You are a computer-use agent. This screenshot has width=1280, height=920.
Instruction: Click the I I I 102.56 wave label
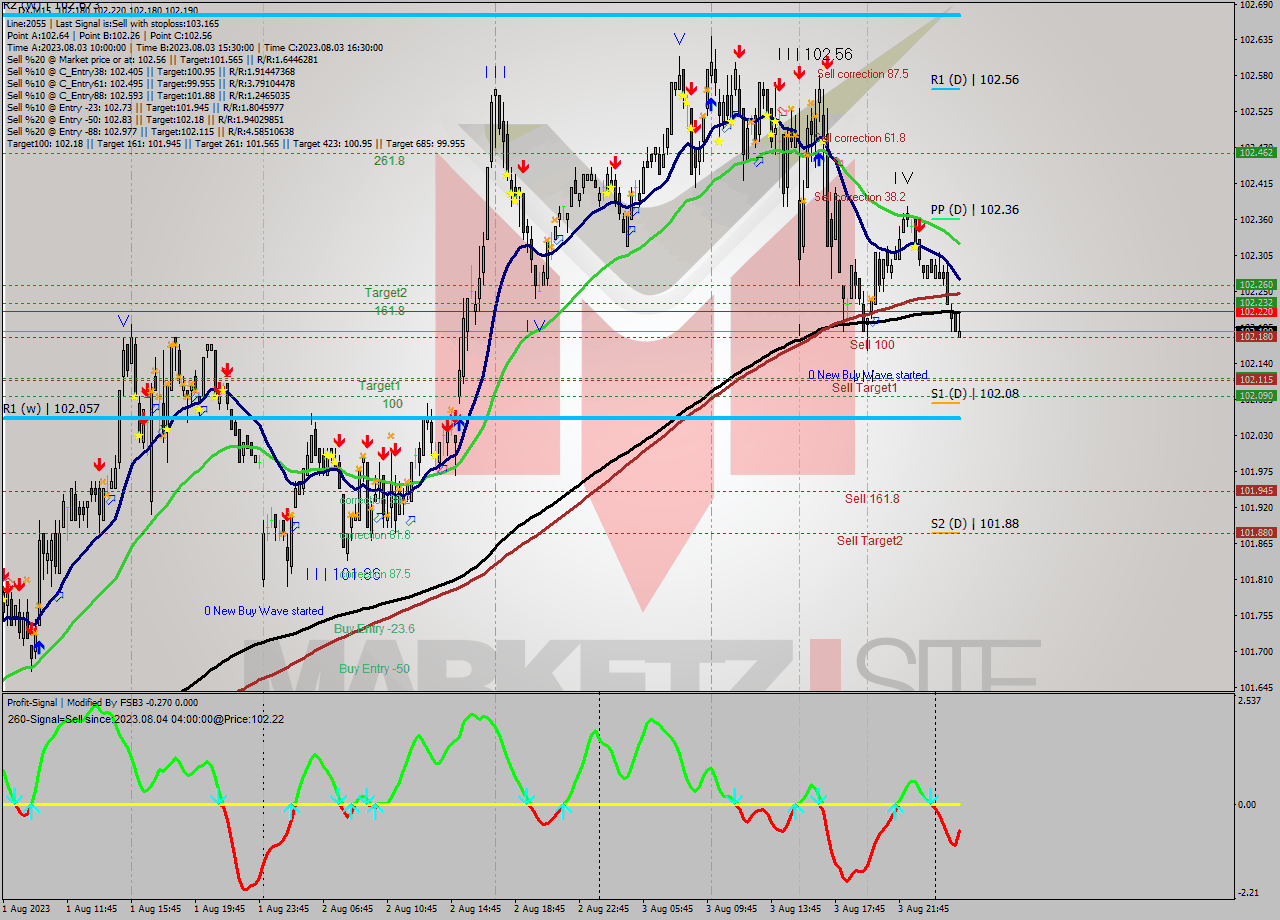coord(815,54)
